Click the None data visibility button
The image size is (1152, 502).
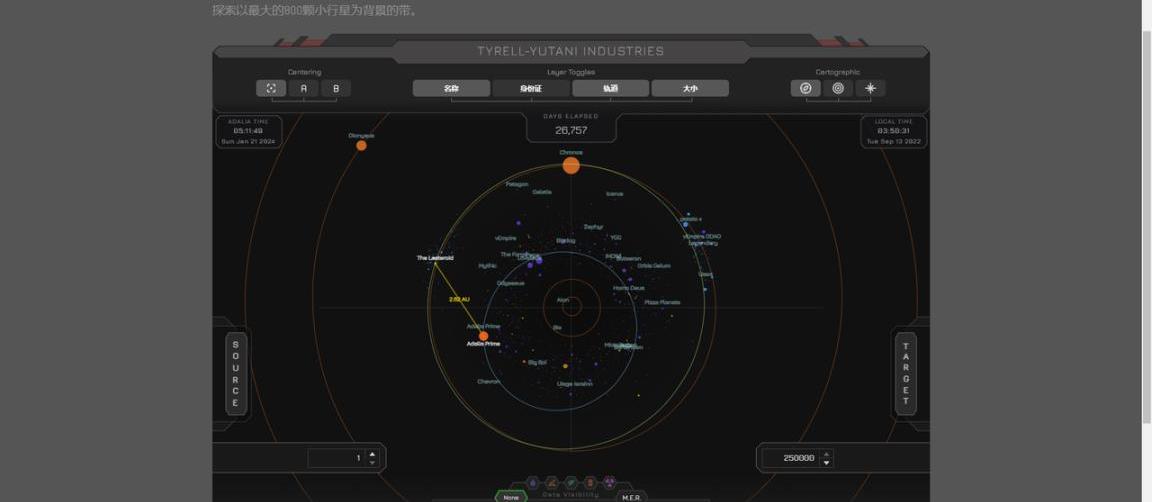coord(511,498)
